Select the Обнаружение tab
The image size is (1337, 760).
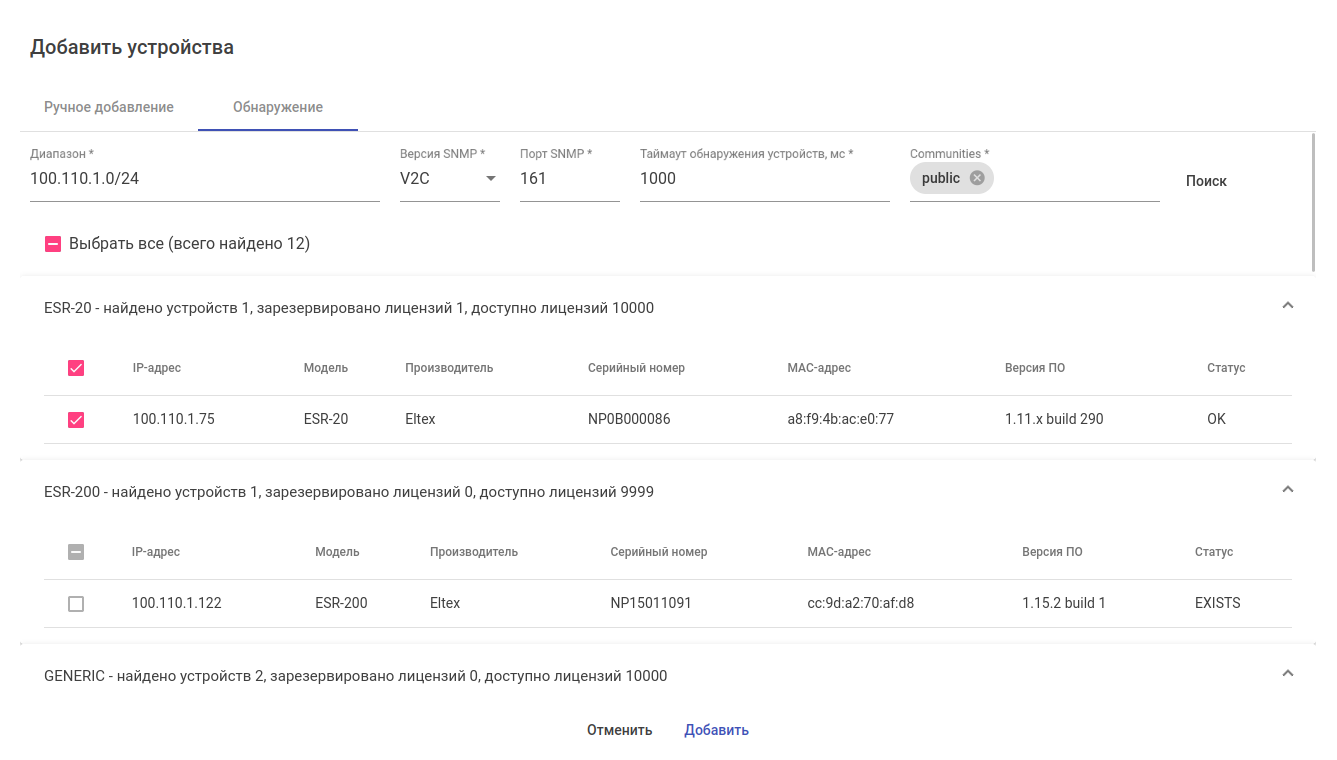tap(278, 107)
